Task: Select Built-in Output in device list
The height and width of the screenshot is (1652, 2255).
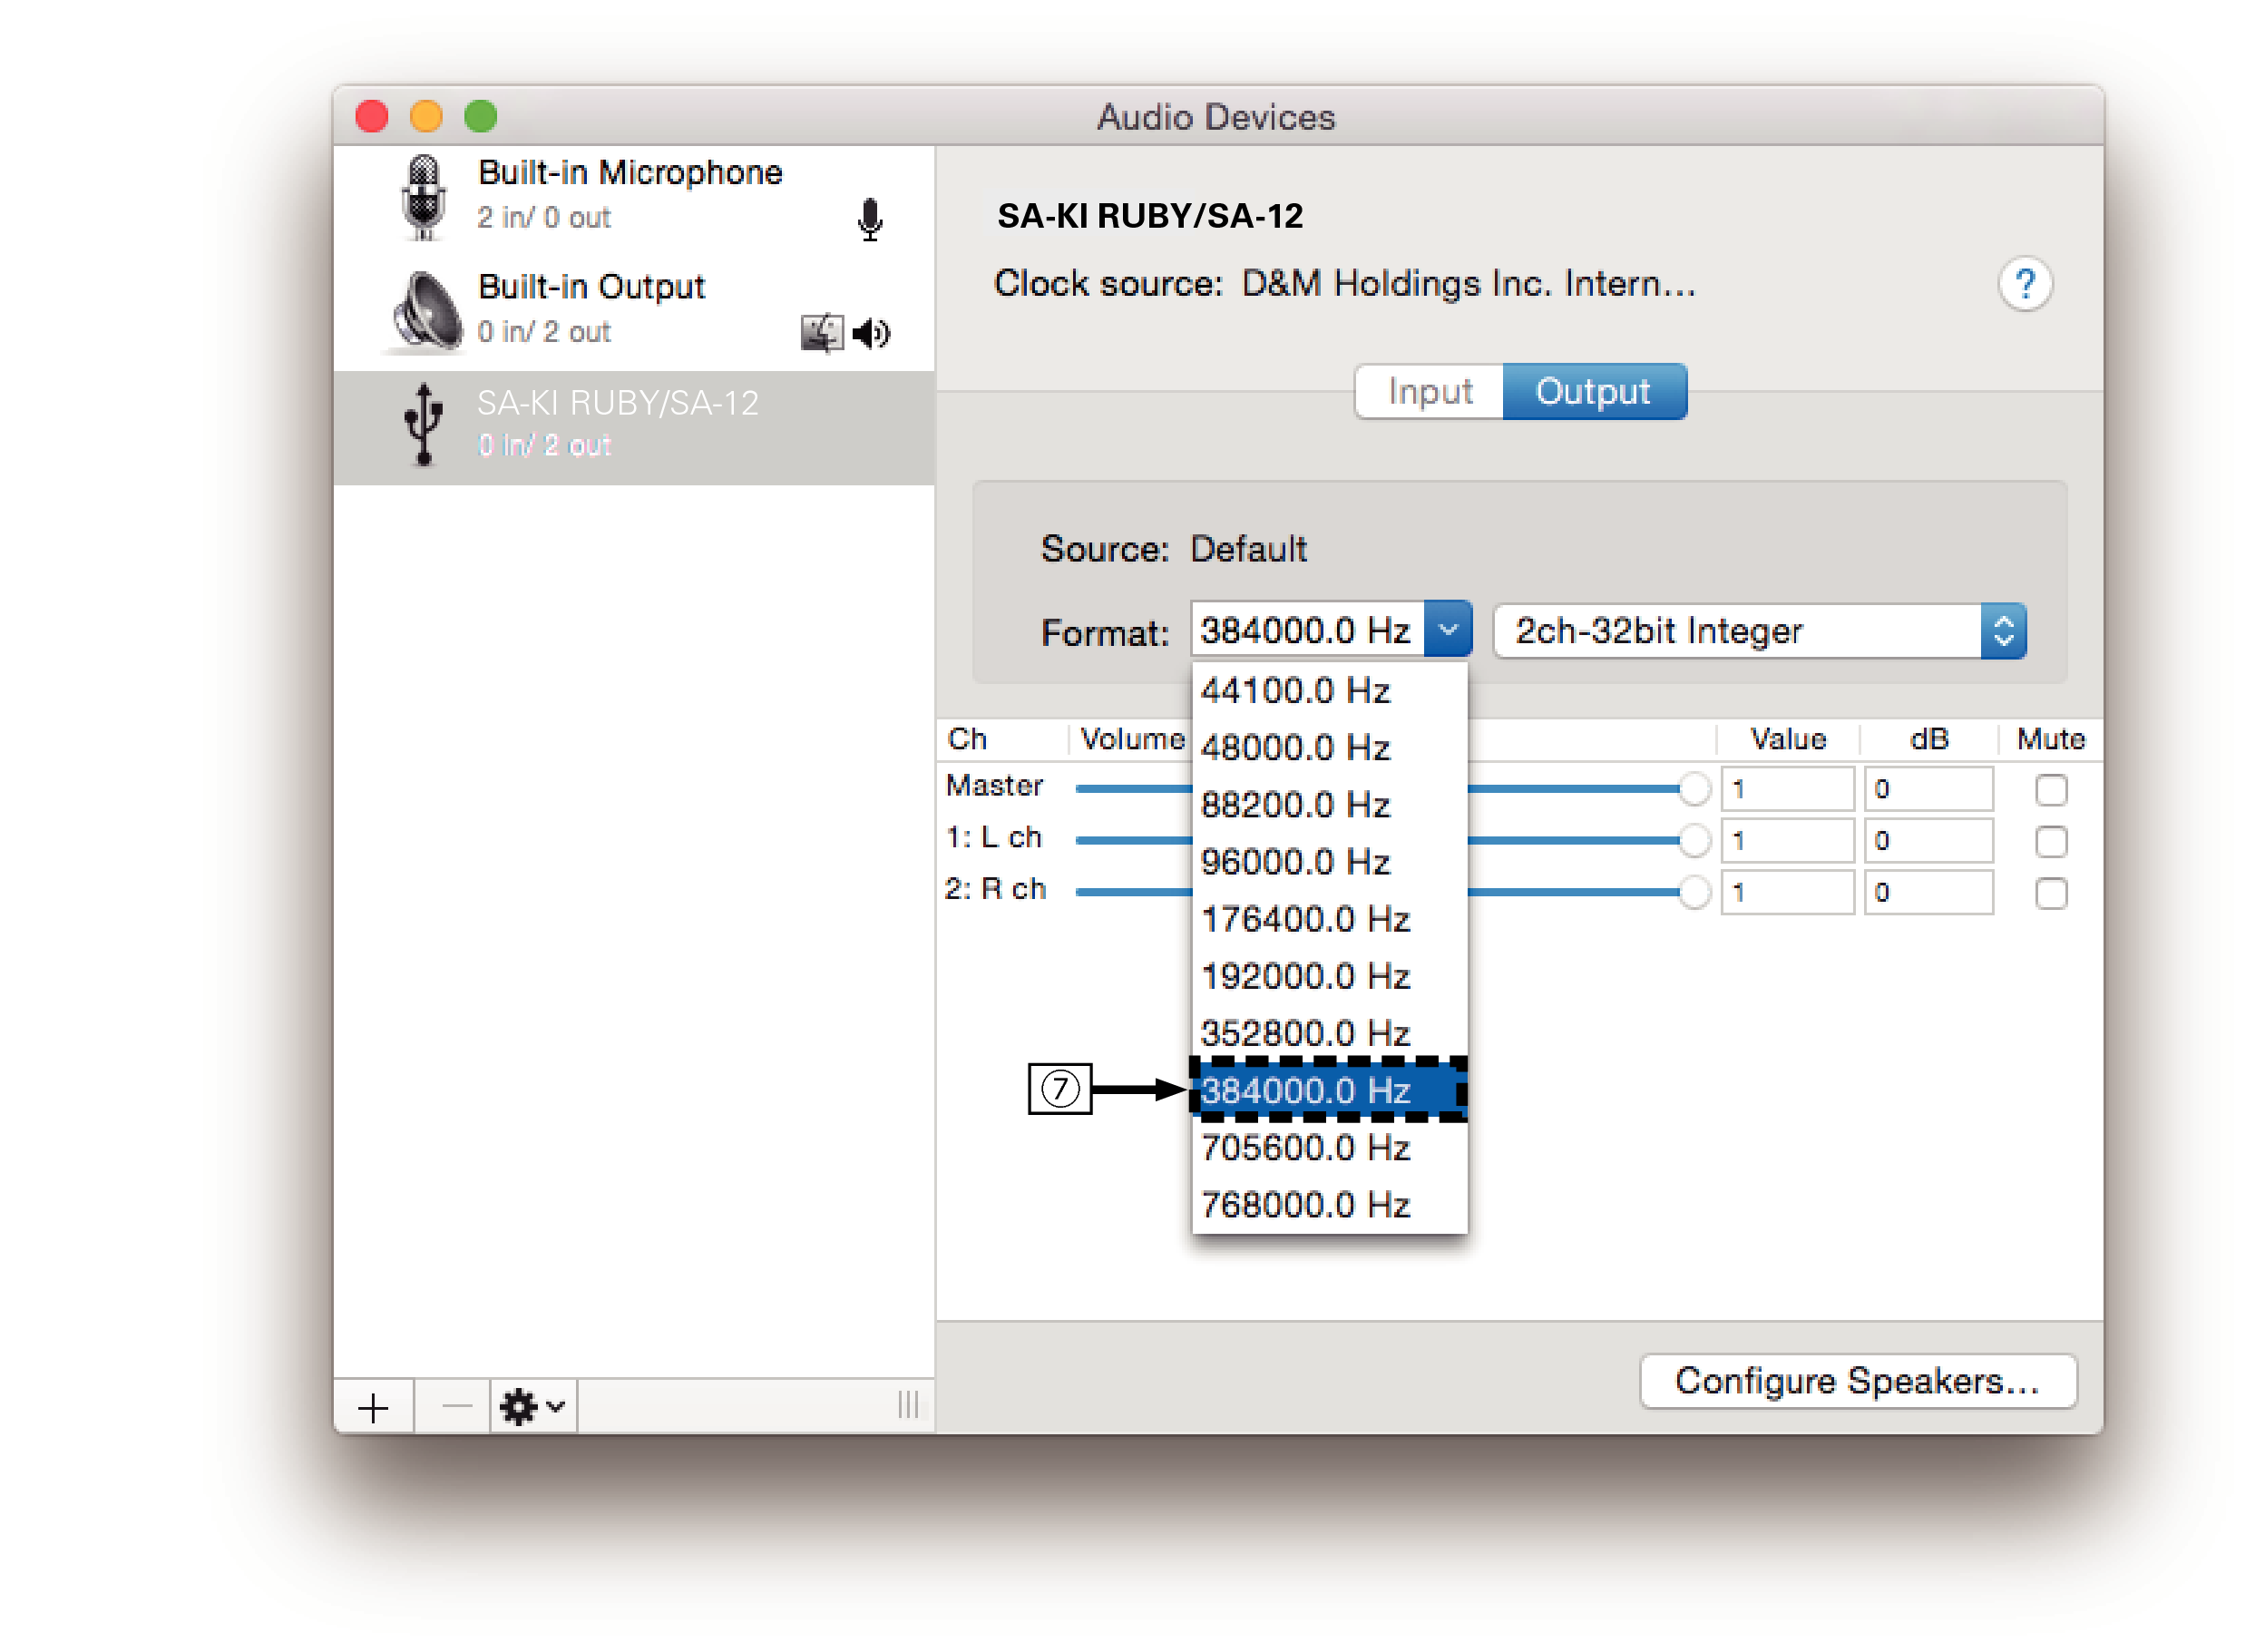Action: tap(634, 311)
